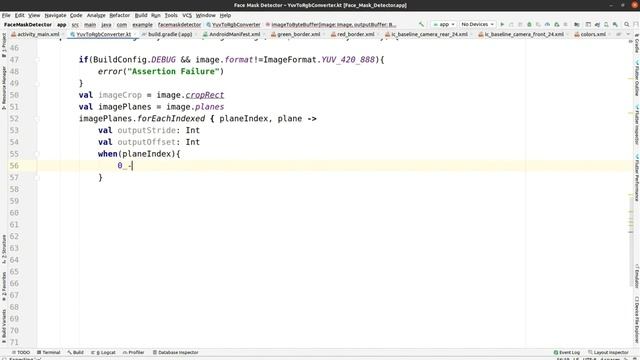Show hidden editor tabs dropdown arrow
Screen dimensions: 640x360
(x=628, y=34)
